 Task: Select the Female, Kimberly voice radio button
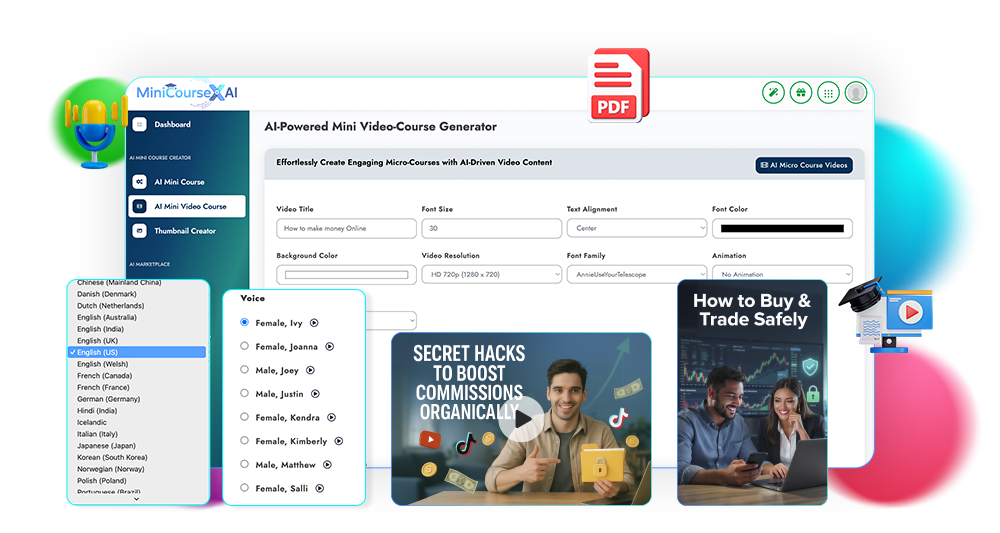(x=244, y=441)
